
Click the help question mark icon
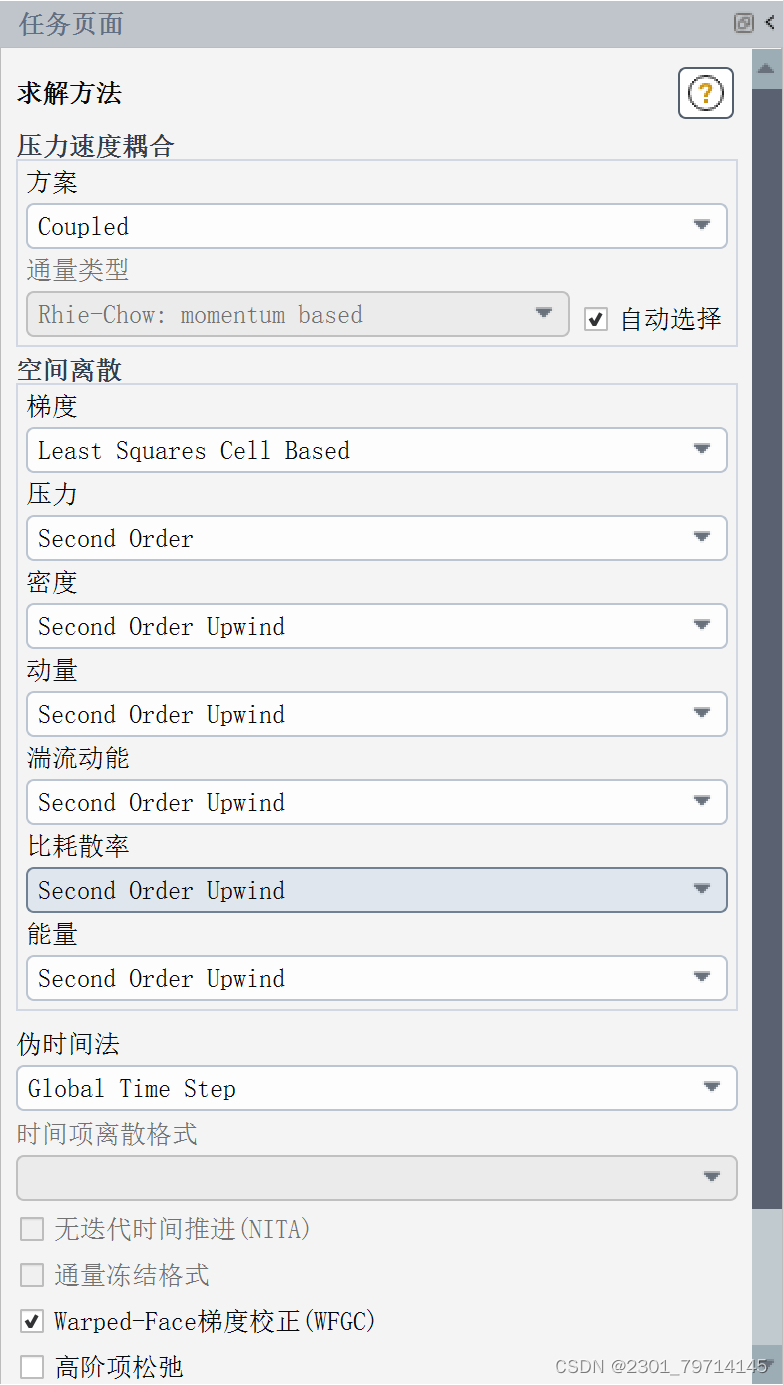pyautogui.click(x=705, y=93)
